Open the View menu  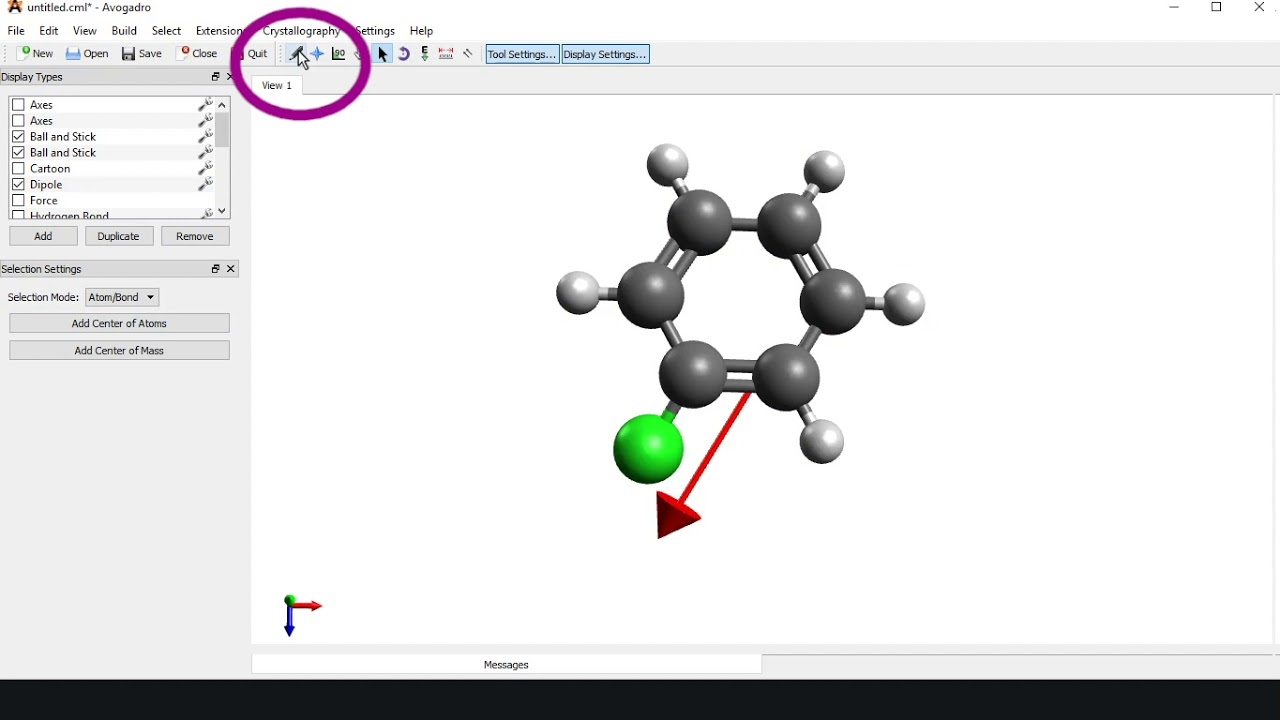[85, 31]
